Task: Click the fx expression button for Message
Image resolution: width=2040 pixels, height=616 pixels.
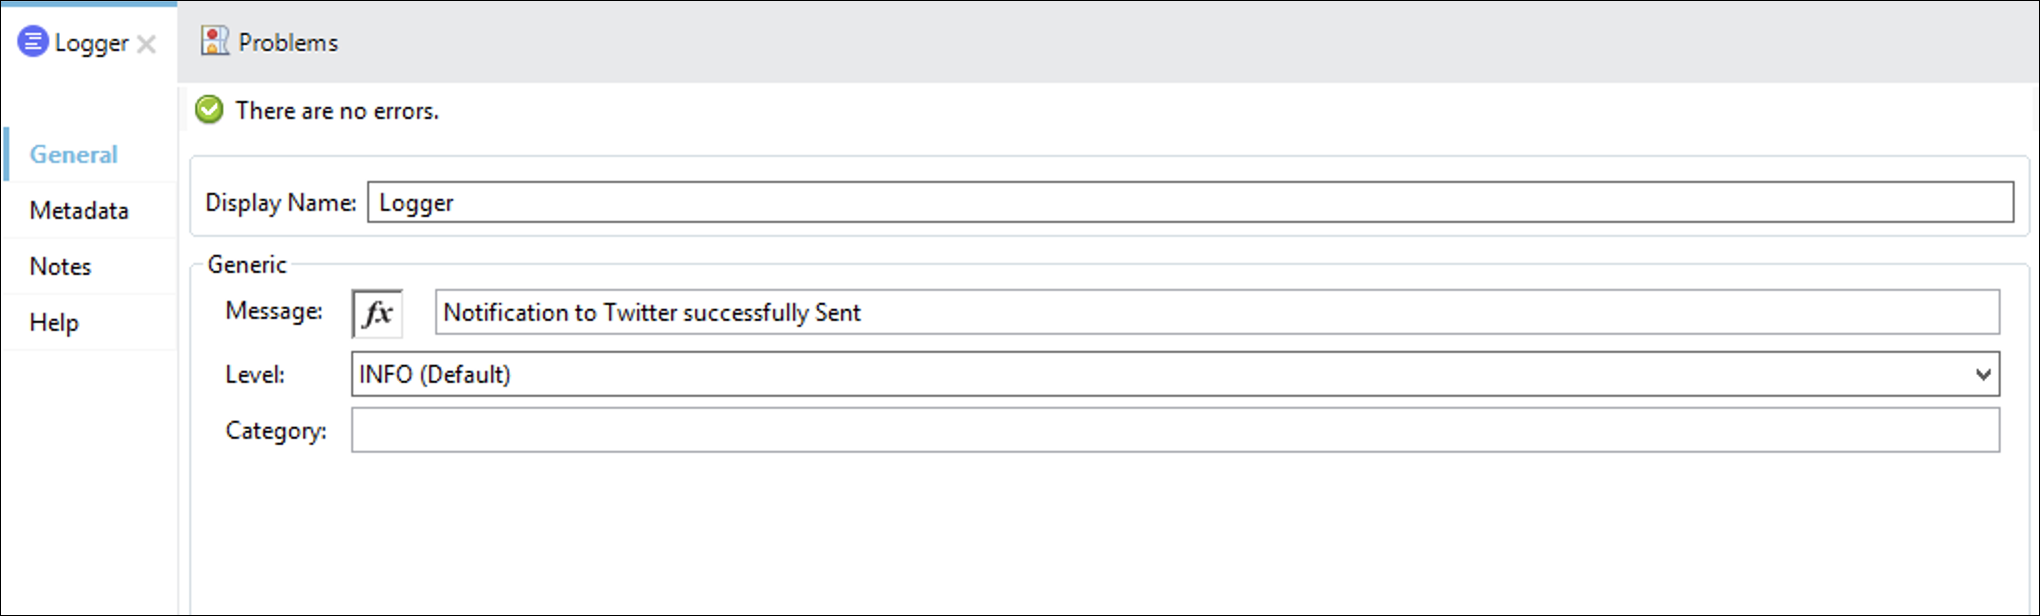Action: pos(377,313)
